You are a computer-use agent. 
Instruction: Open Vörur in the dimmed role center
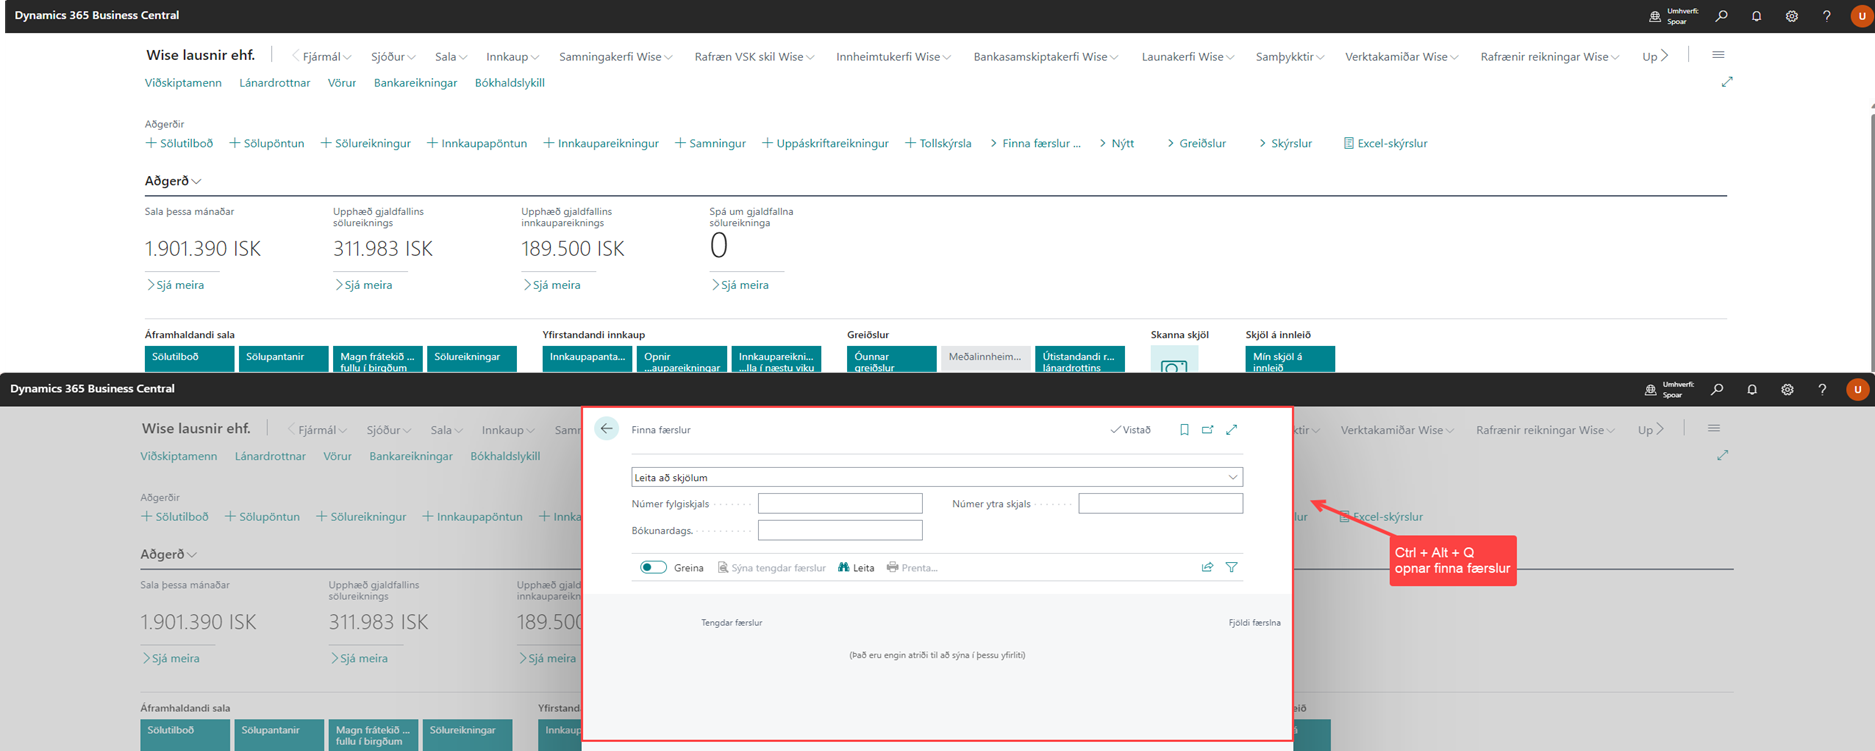pyautogui.click(x=337, y=456)
